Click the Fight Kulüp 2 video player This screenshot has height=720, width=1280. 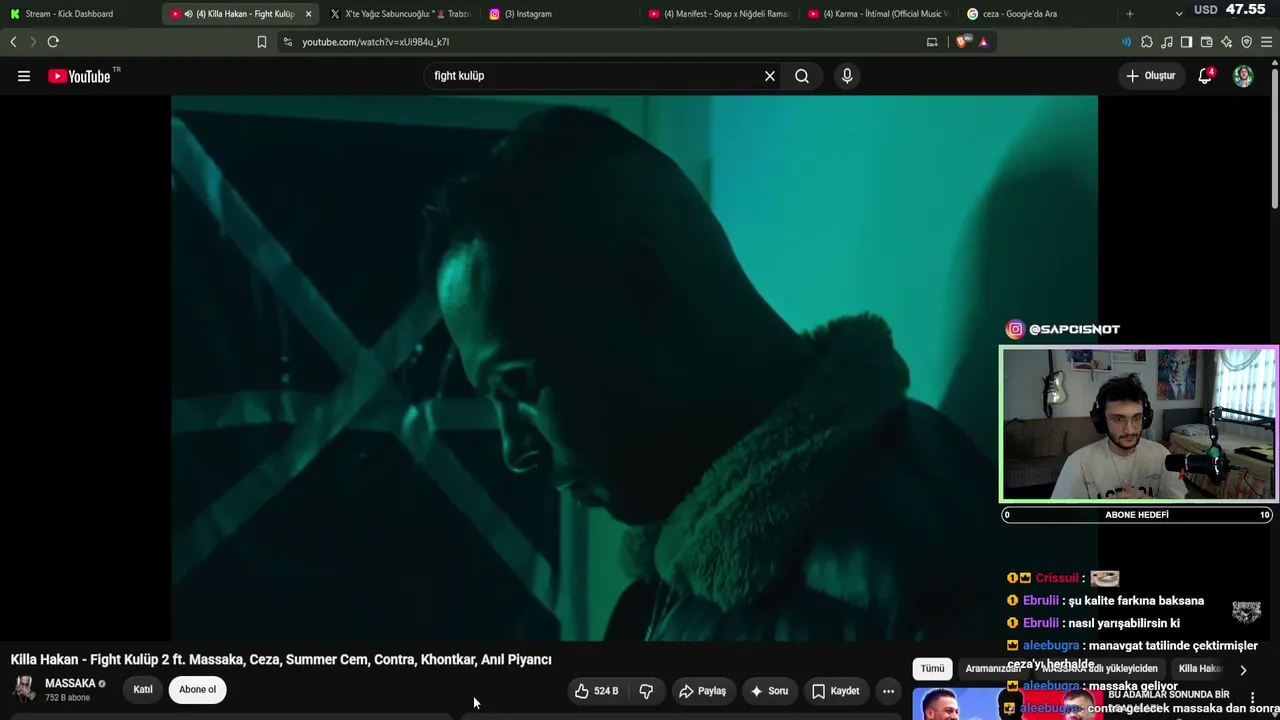634,368
